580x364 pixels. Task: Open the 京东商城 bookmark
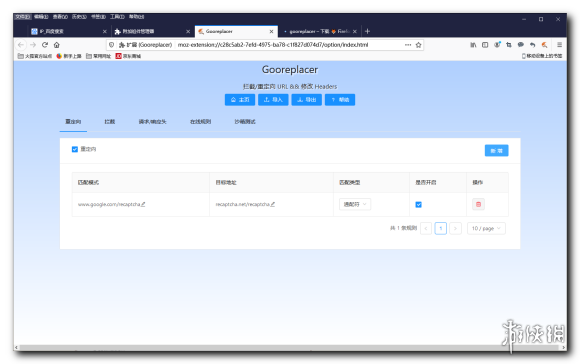(128, 56)
